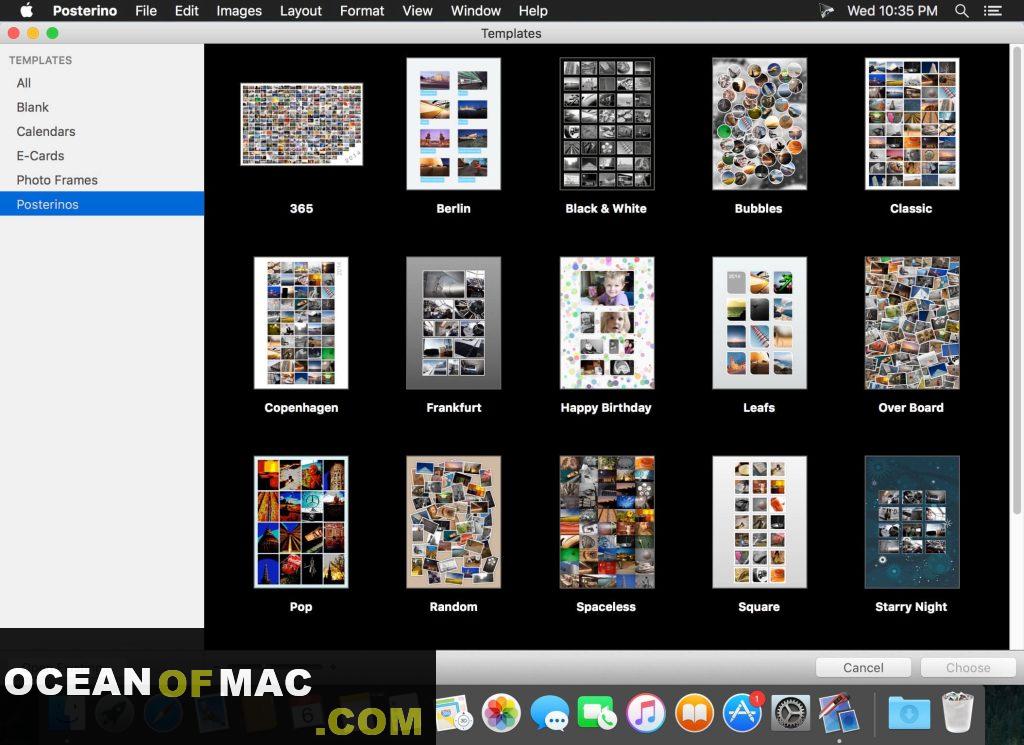Click the clock showing Wed 10:35 PM
The height and width of the screenshot is (745, 1024).
[x=892, y=10]
